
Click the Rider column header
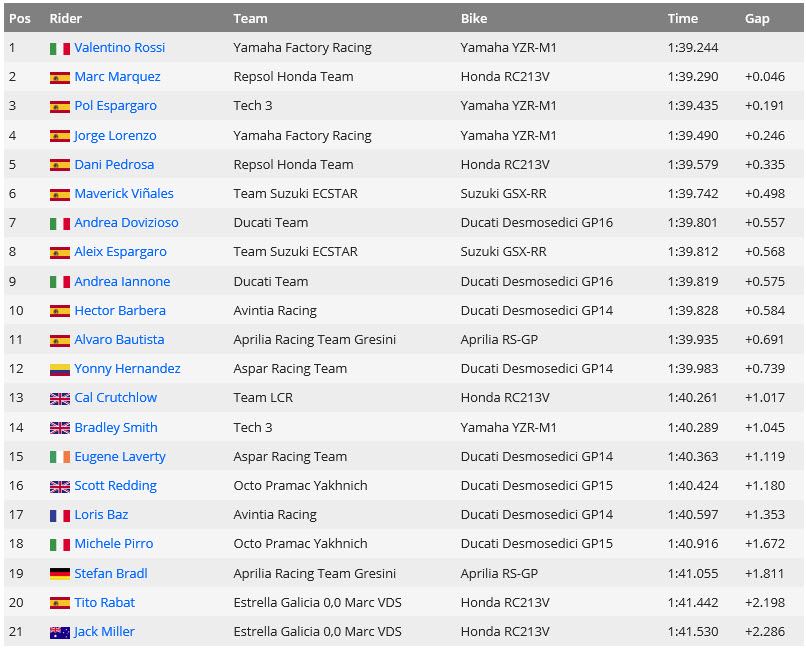click(66, 18)
